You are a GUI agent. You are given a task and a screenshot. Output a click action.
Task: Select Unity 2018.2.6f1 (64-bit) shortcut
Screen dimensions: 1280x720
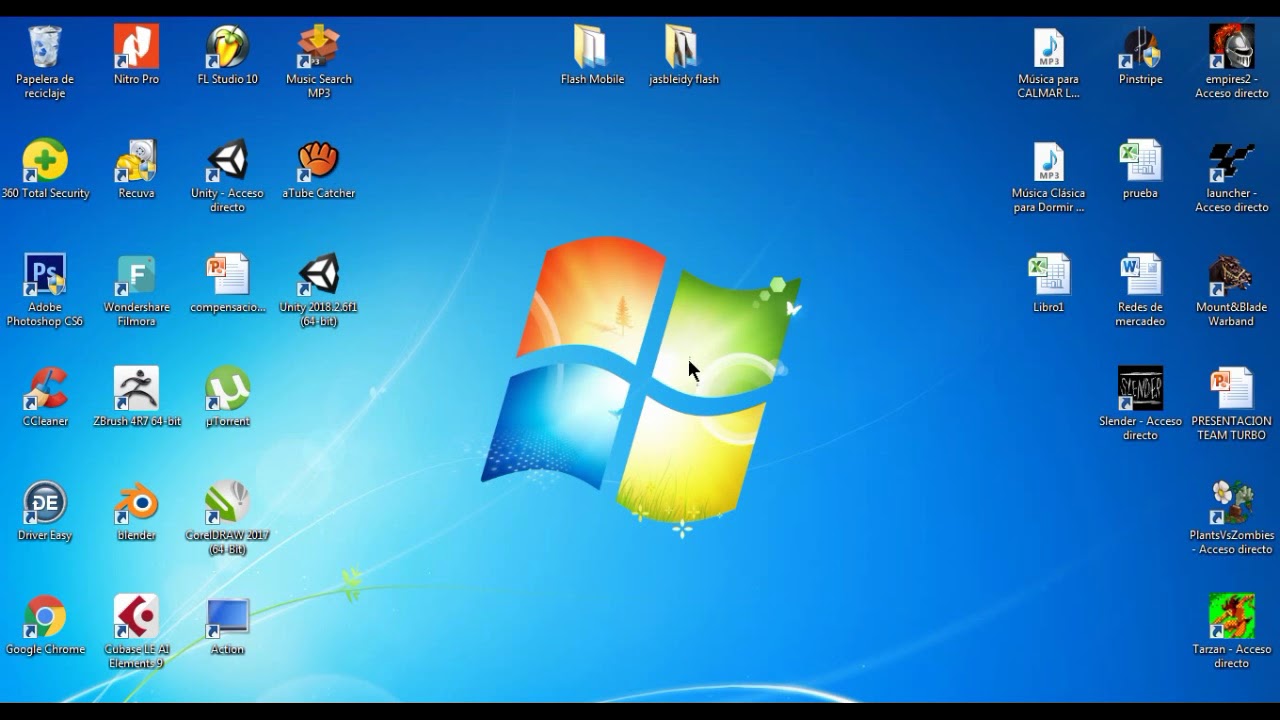click(319, 275)
